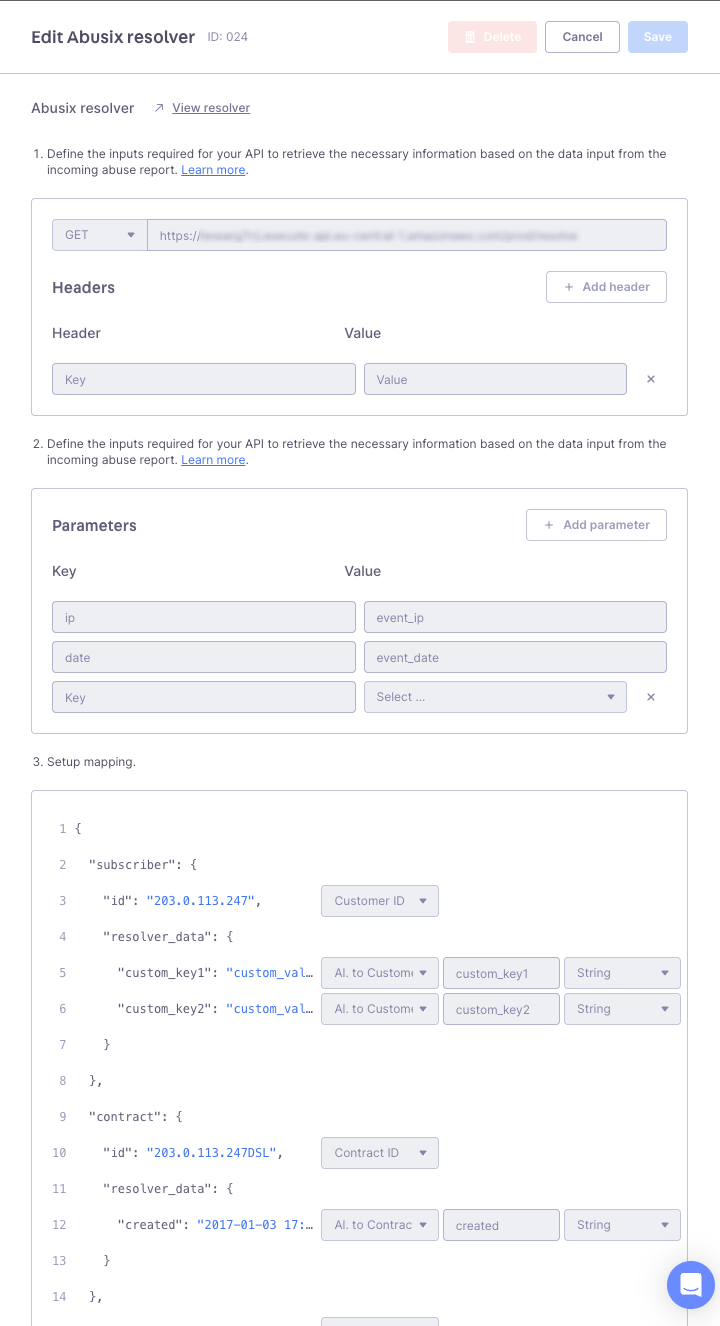This screenshot has width=720, height=1326.
Task: Click the external-link icon beside View resolver
Action: pyautogui.click(x=159, y=108)
